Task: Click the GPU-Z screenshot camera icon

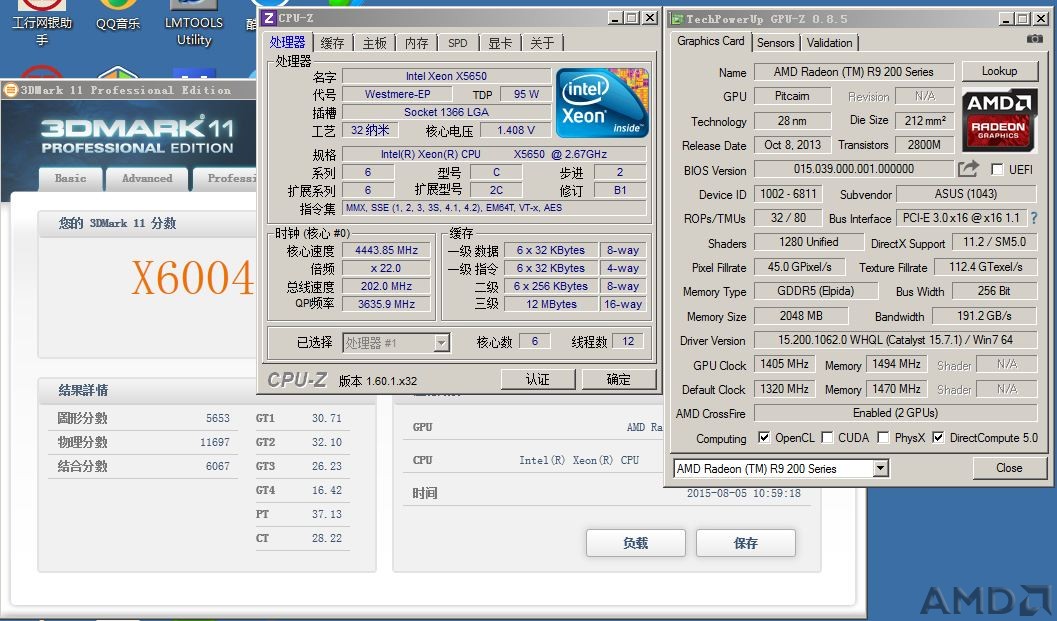Action: click(1034, 39)
